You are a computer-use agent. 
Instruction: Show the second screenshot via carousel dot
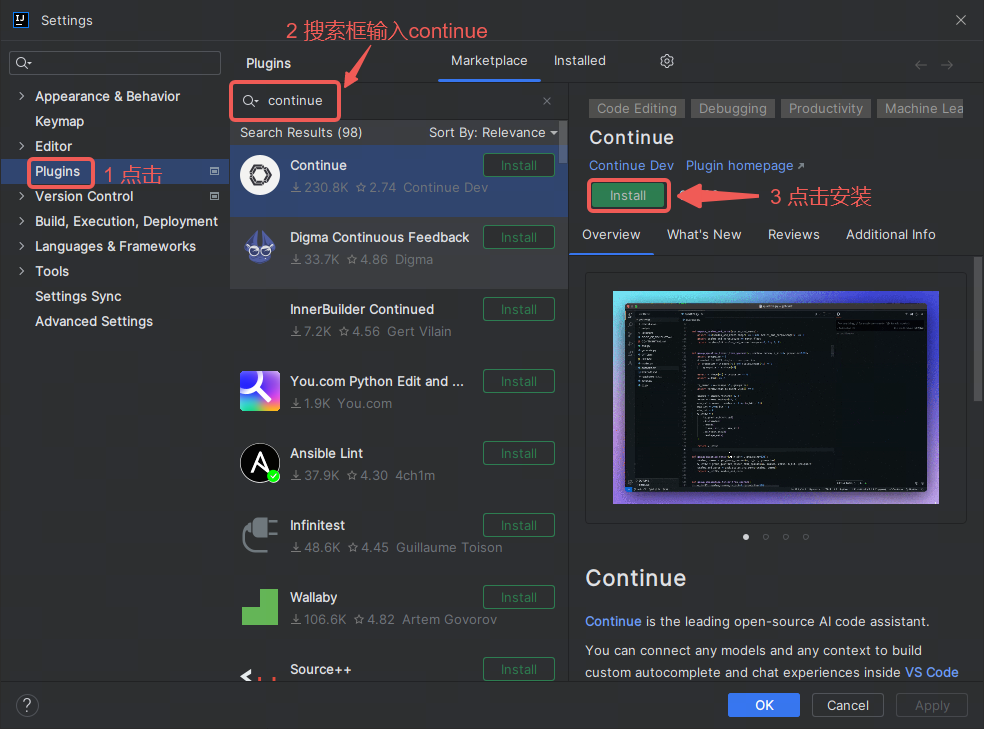(x=766, y=537)
